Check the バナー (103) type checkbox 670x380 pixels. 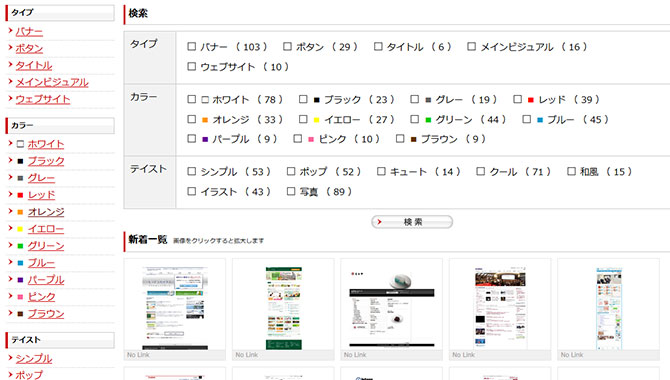pos(191,46)
